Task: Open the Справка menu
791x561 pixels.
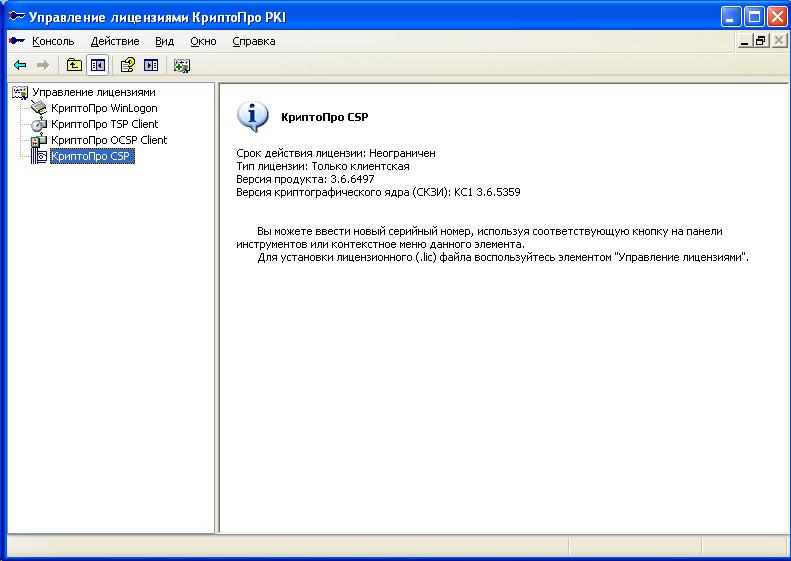Action: [254, 41]
